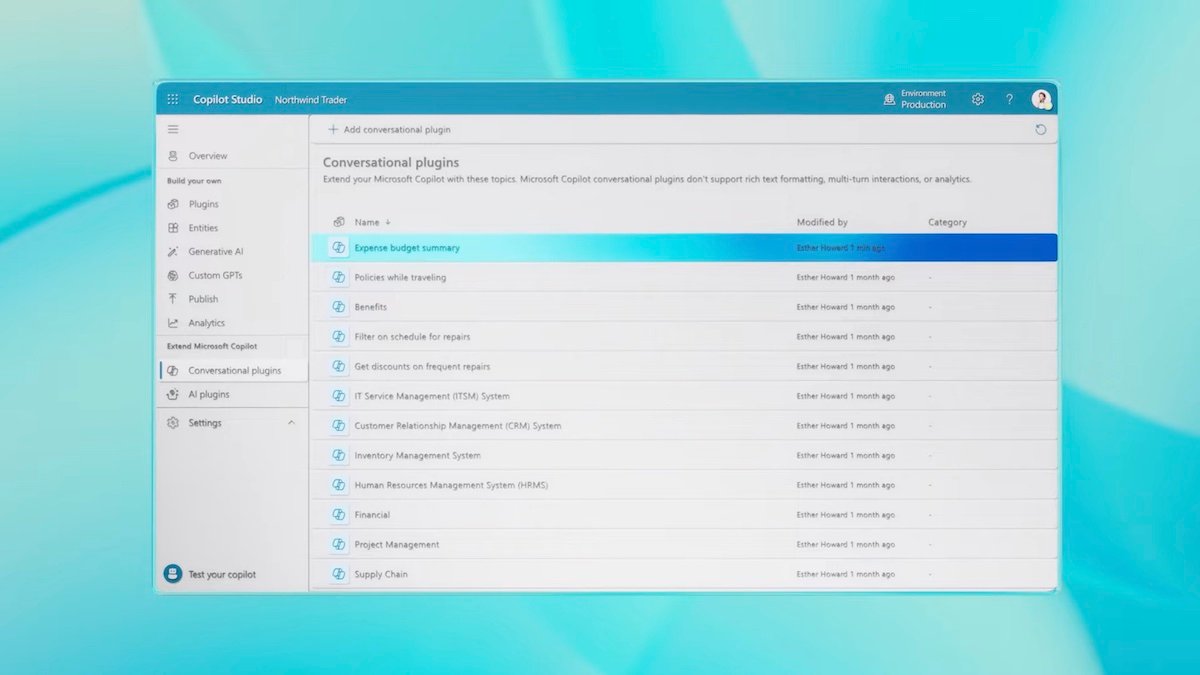1200x675 pixels.
Task: Collapse the navigation pane with the hamburger icon
Action: (x=172, y=129)
